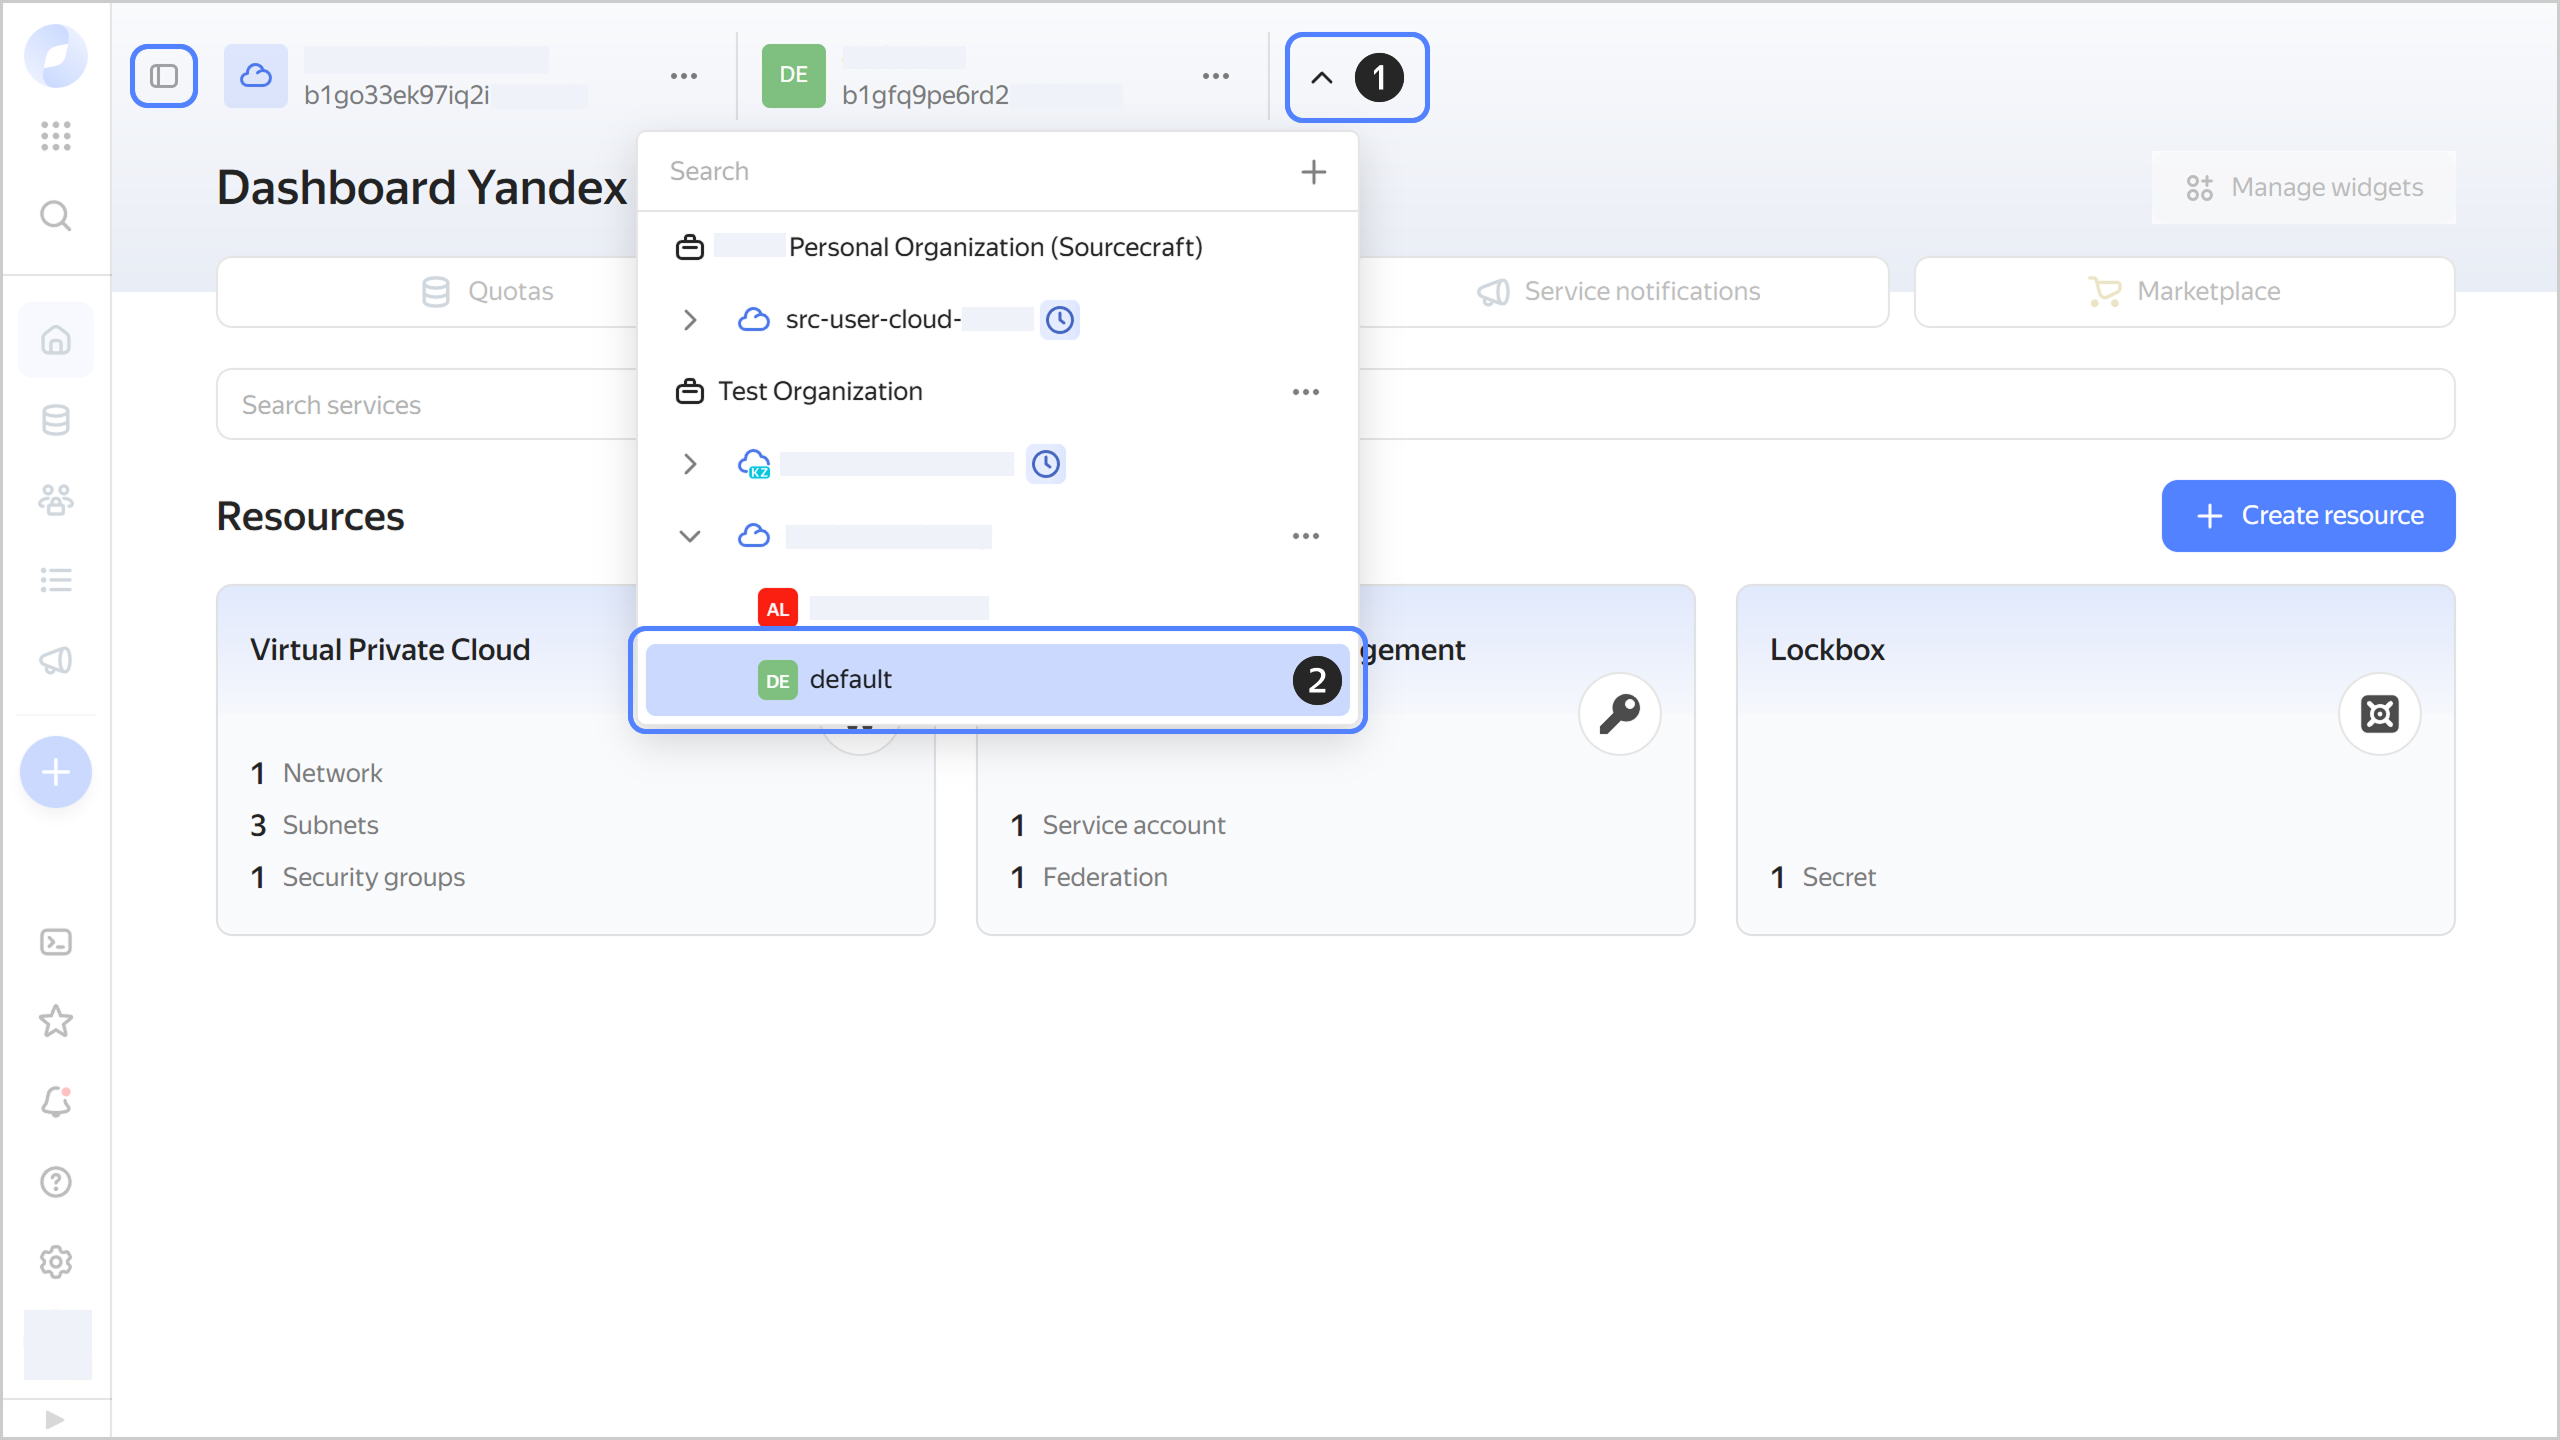The height and width of the screenshot is (1440, 2560).
Task: Expand the src-user-cloud tree item
Action: pos(690,320)
